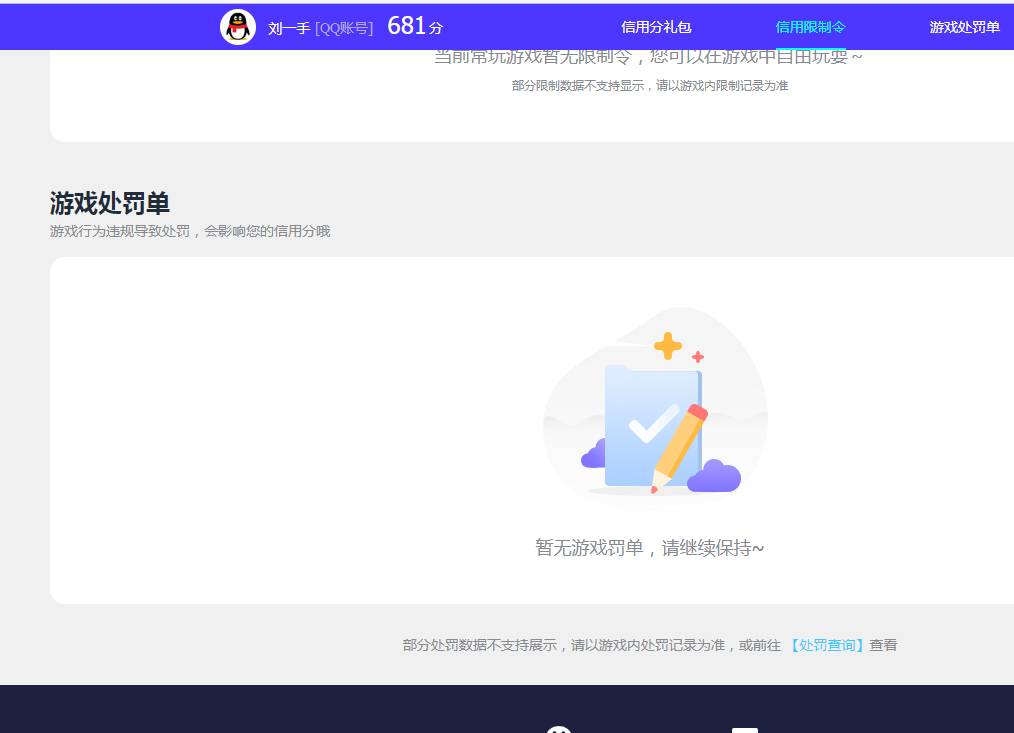Click the 暂无游戏罚单 message text
This screenshot has width=1014, height=733.
646,548
